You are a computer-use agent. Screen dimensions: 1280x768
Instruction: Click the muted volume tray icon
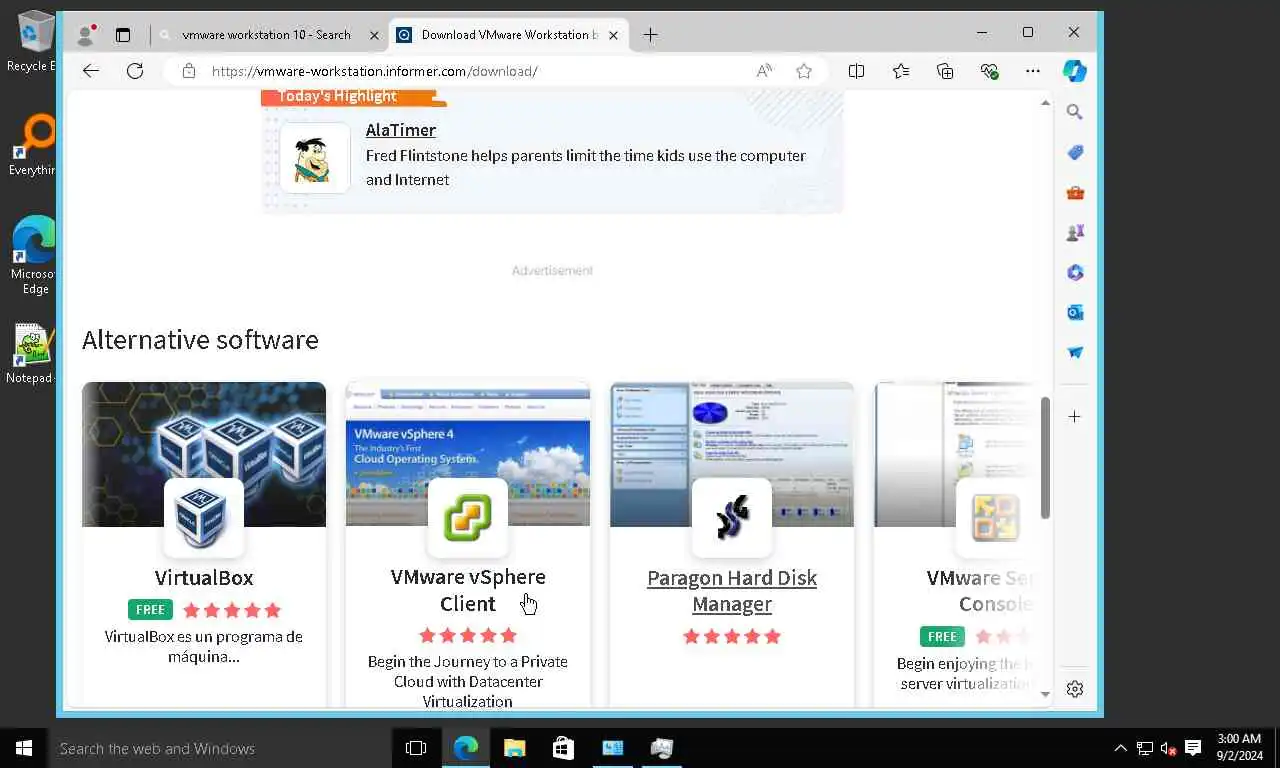coord(1168,748)
